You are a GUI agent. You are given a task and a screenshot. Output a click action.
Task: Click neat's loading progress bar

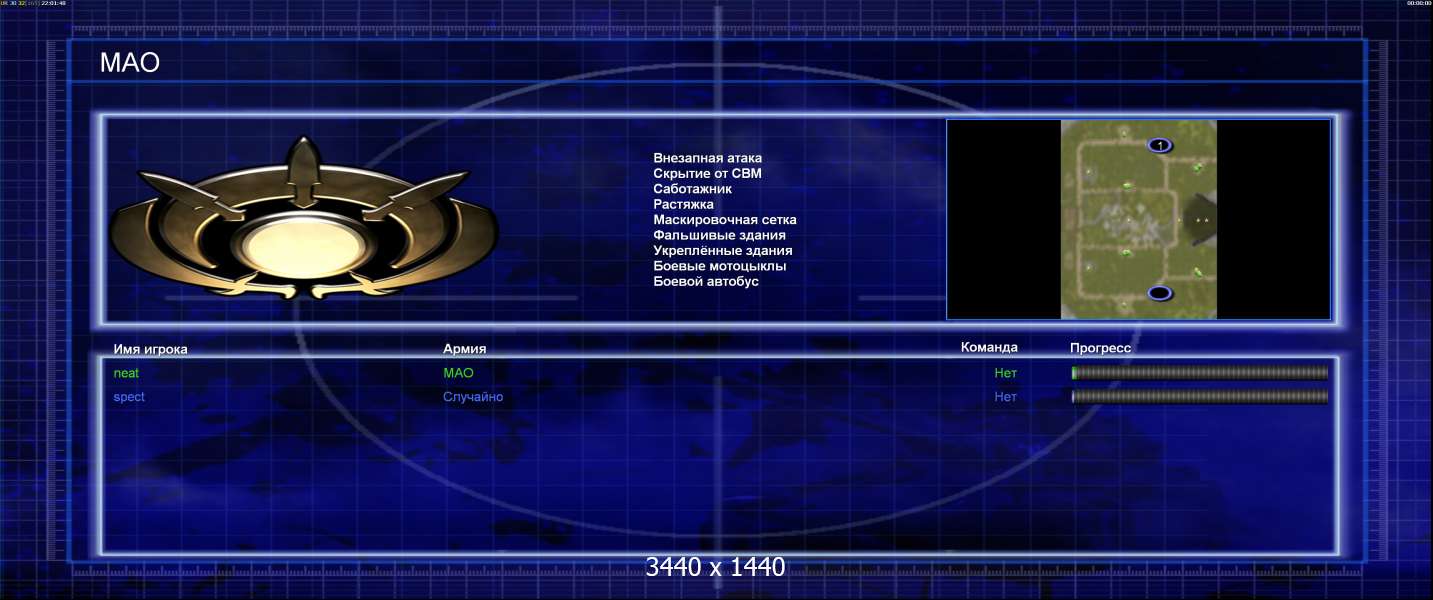[1200, 373]
